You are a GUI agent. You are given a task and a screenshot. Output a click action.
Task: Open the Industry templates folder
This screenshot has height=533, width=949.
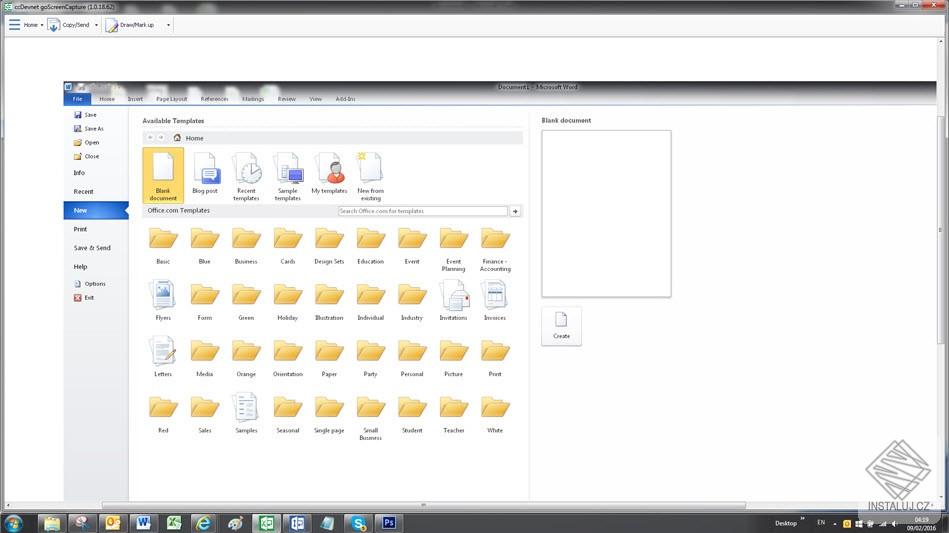[x=412, y=302]
